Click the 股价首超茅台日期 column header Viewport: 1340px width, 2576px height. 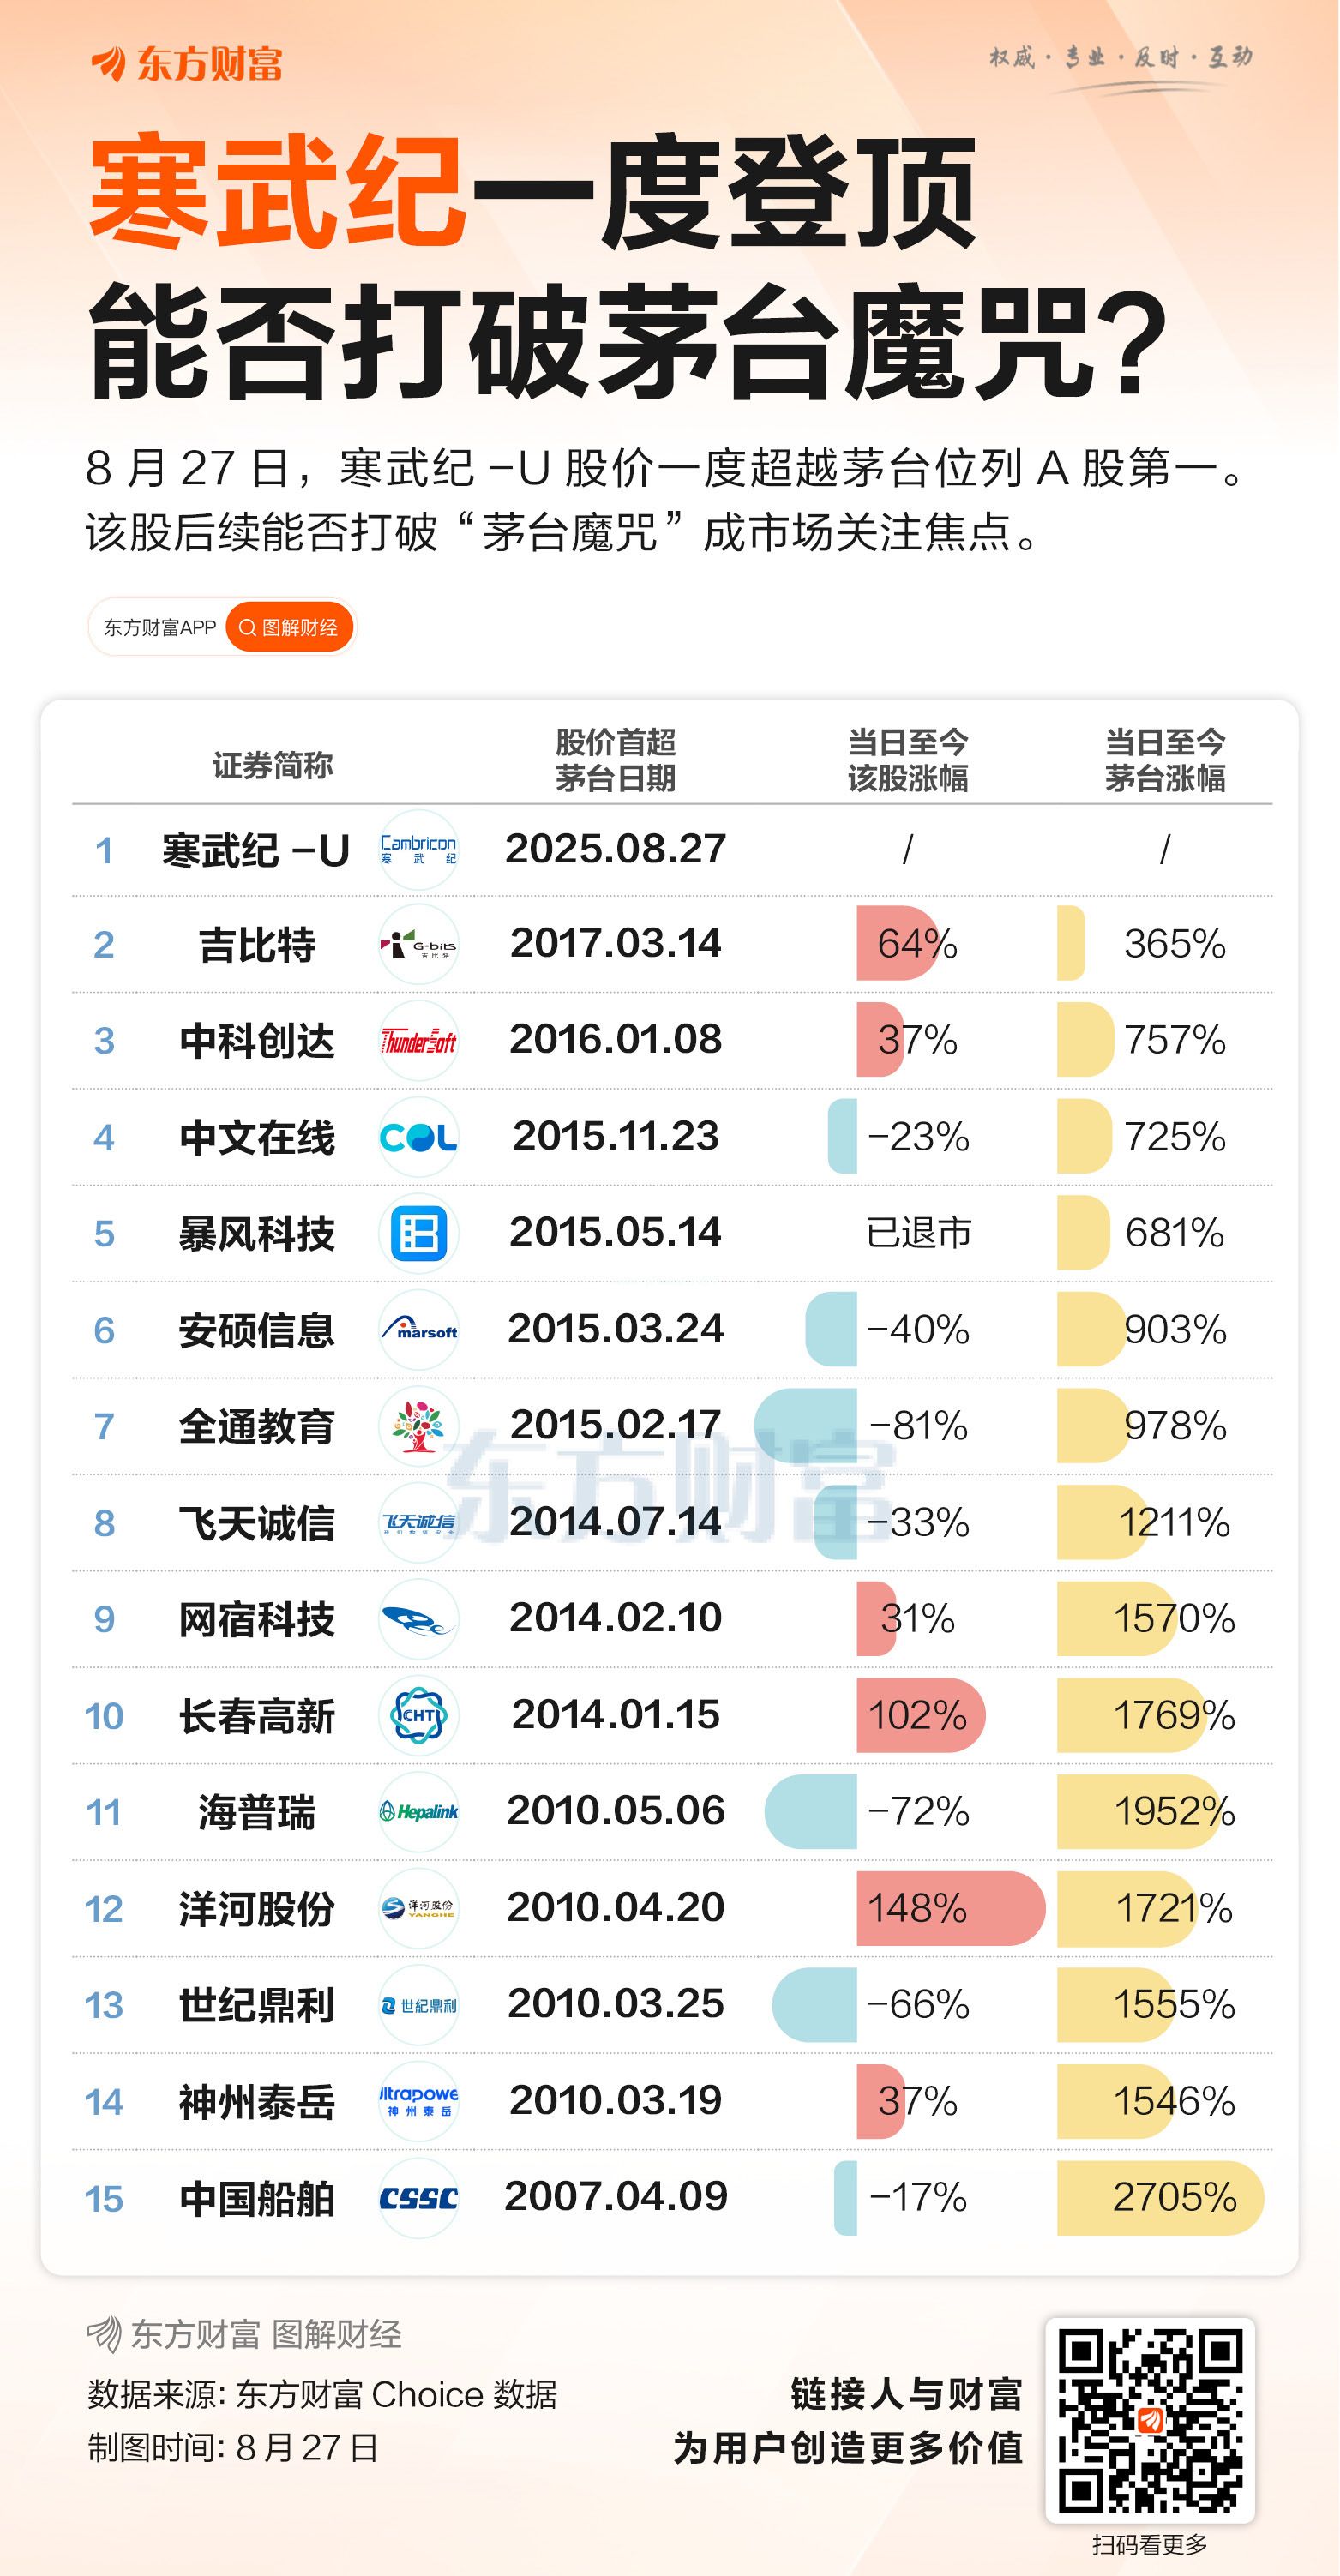click(616, 760)
